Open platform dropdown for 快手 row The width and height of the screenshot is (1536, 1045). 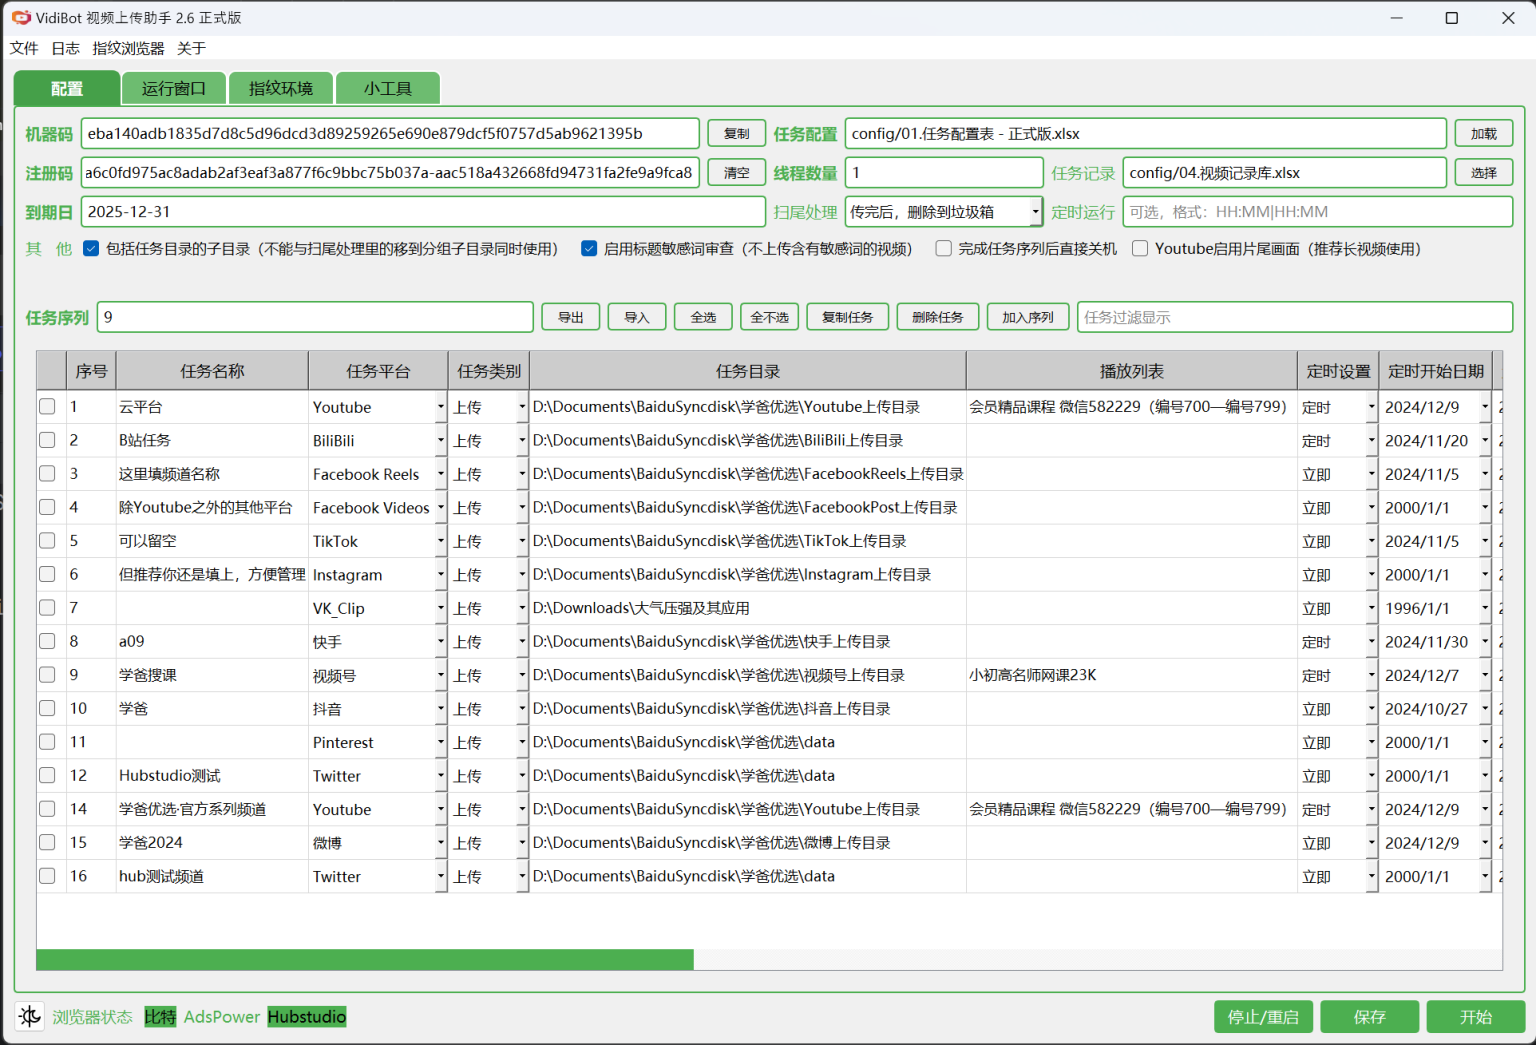(440, 641)
